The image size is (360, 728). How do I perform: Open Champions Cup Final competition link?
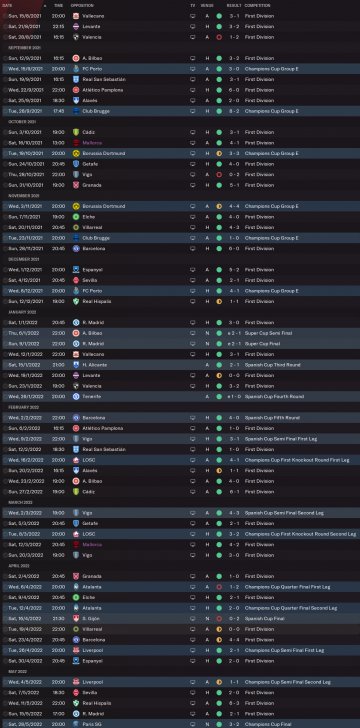[267, 724]
